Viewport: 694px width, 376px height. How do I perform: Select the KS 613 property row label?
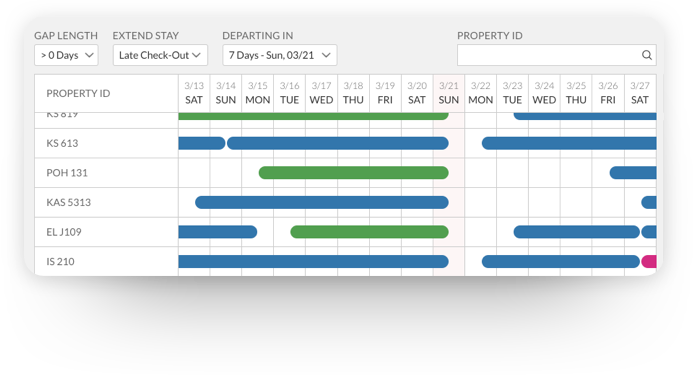[x=62, y=143]
